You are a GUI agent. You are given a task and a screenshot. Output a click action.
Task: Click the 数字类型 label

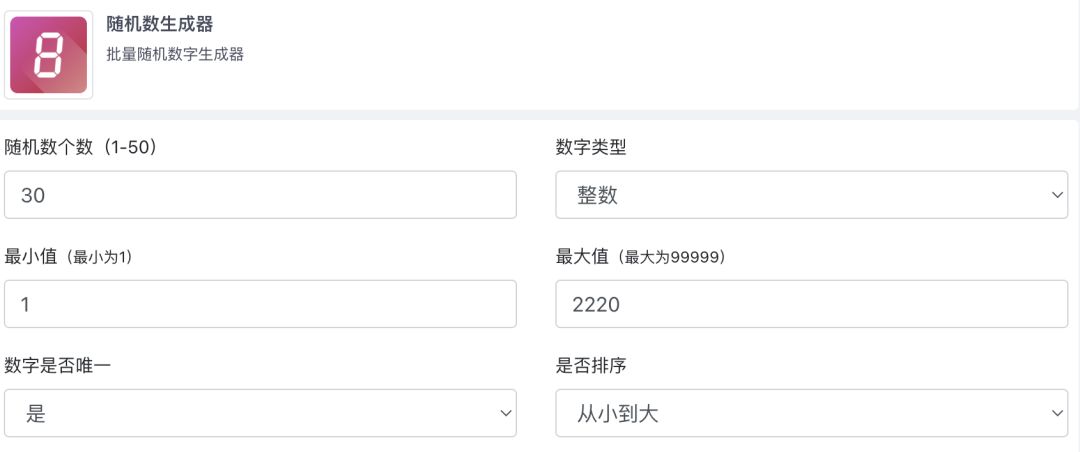591,147
